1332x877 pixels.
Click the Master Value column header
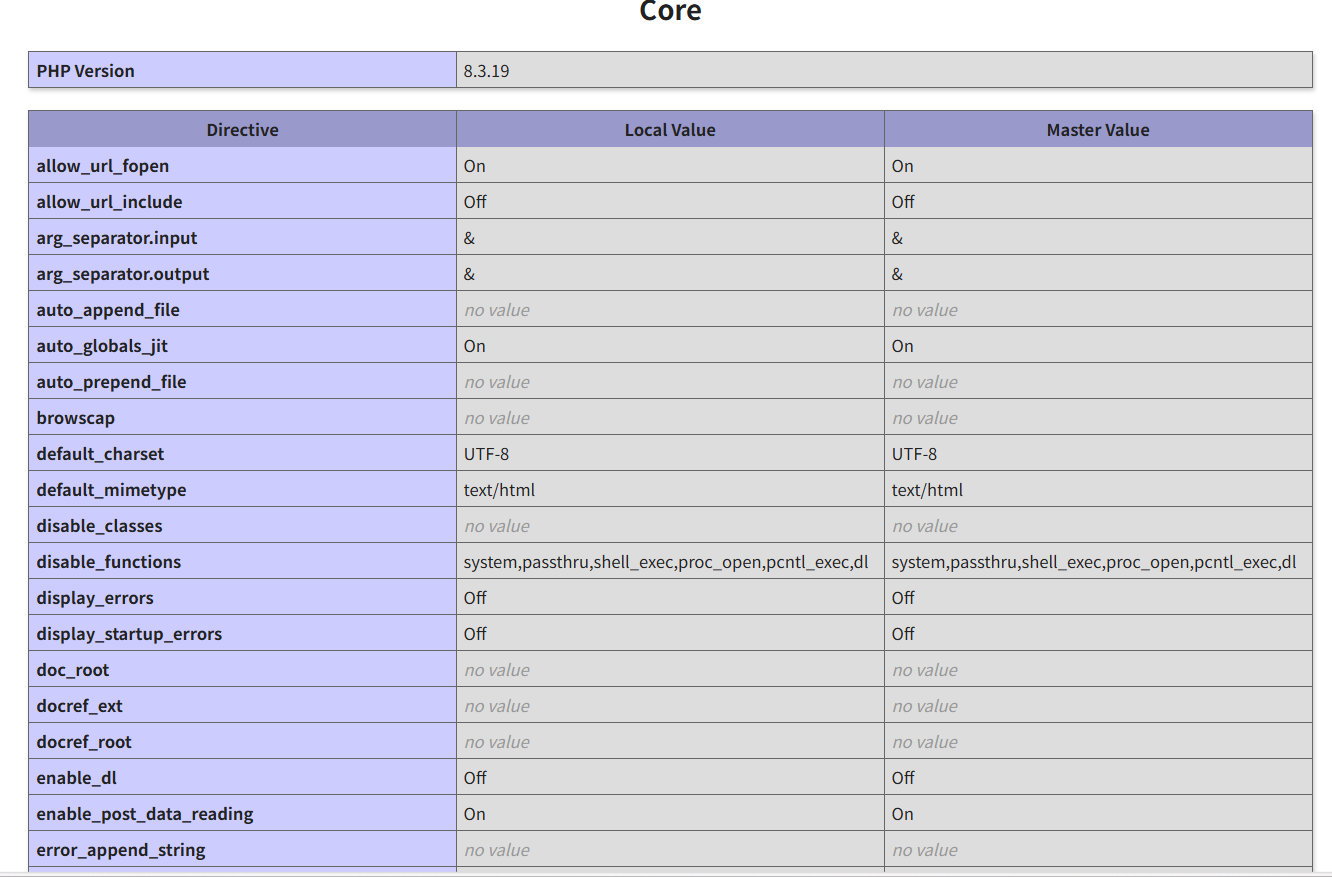pyautogui.click(x=1097, y=130)
